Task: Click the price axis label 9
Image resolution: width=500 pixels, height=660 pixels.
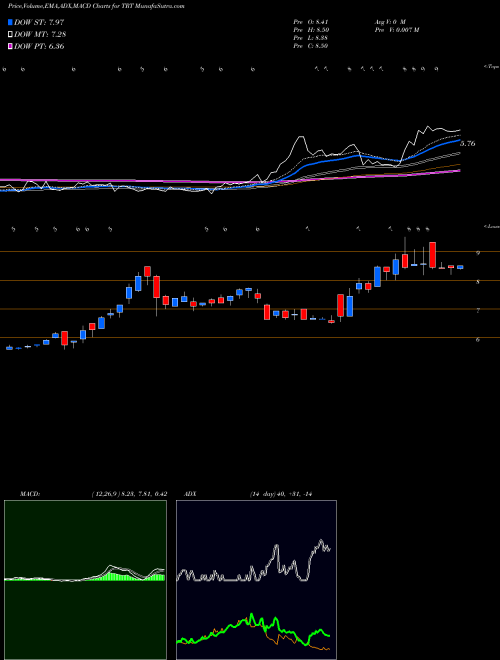Action: point(478,253)
